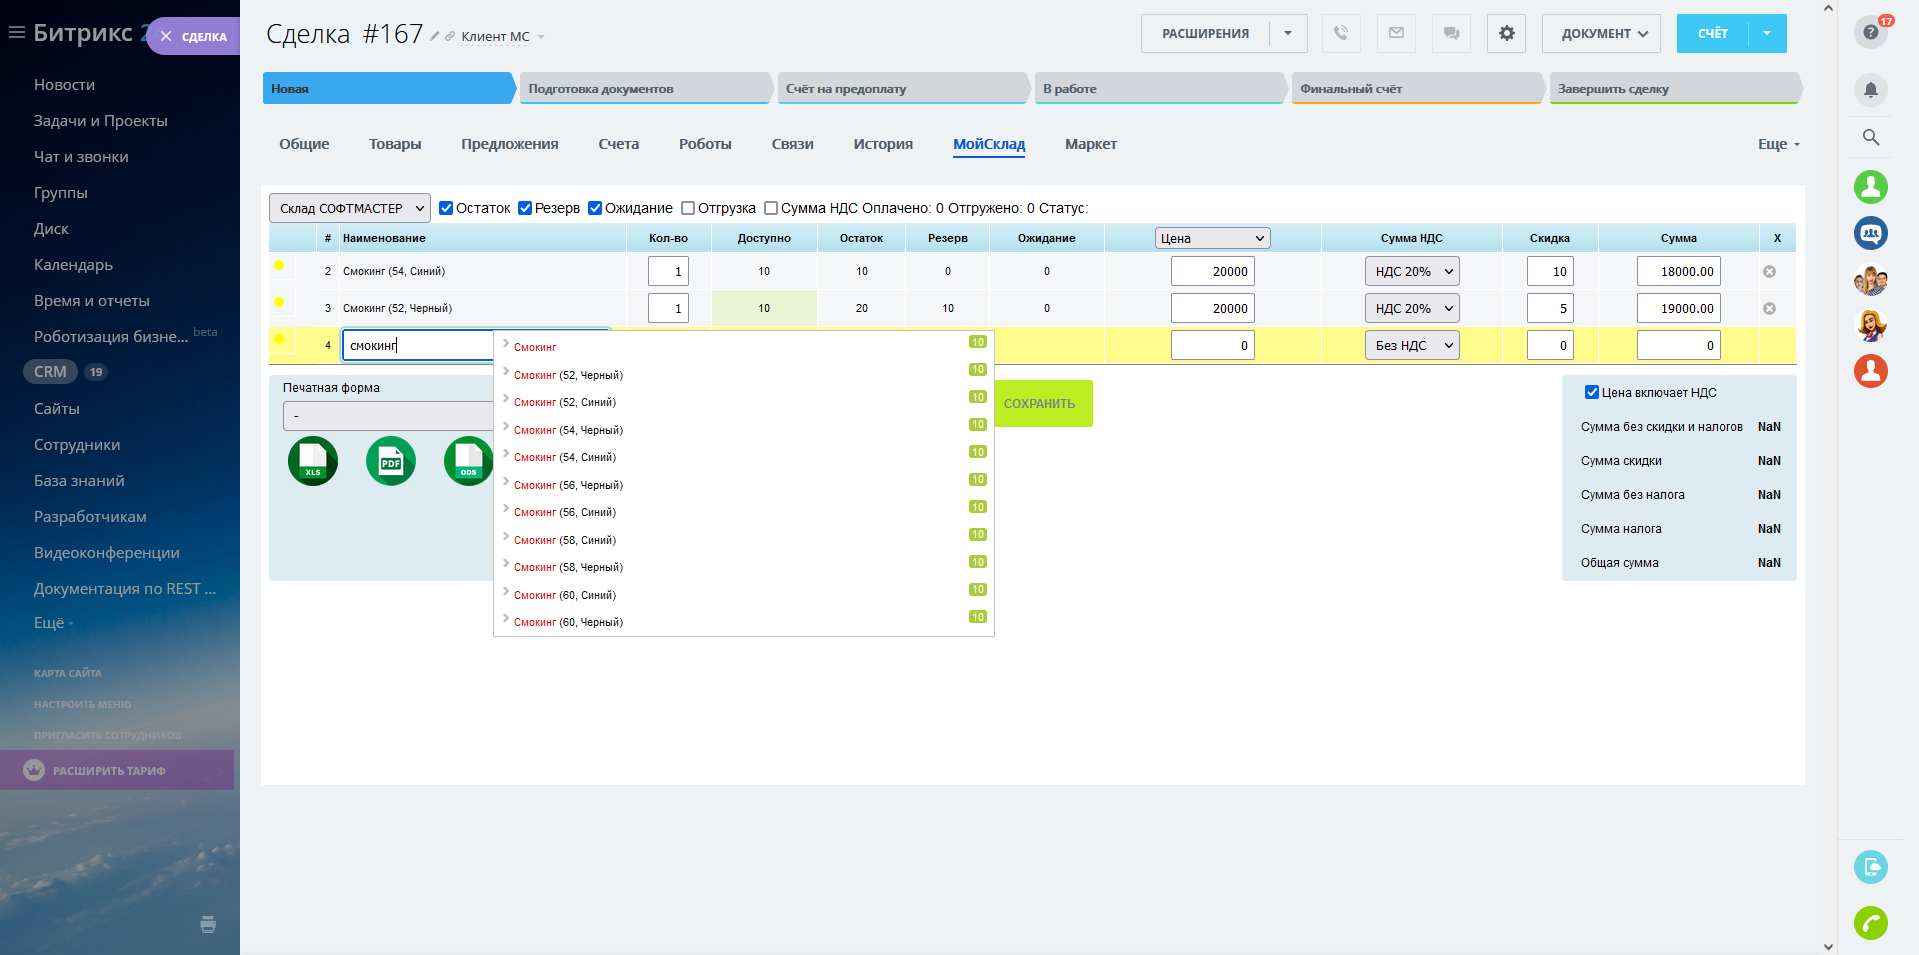Click the green phone dial icon
Image resolution: width=1919 pixels, height=955 pixels.
(1871, 922)
